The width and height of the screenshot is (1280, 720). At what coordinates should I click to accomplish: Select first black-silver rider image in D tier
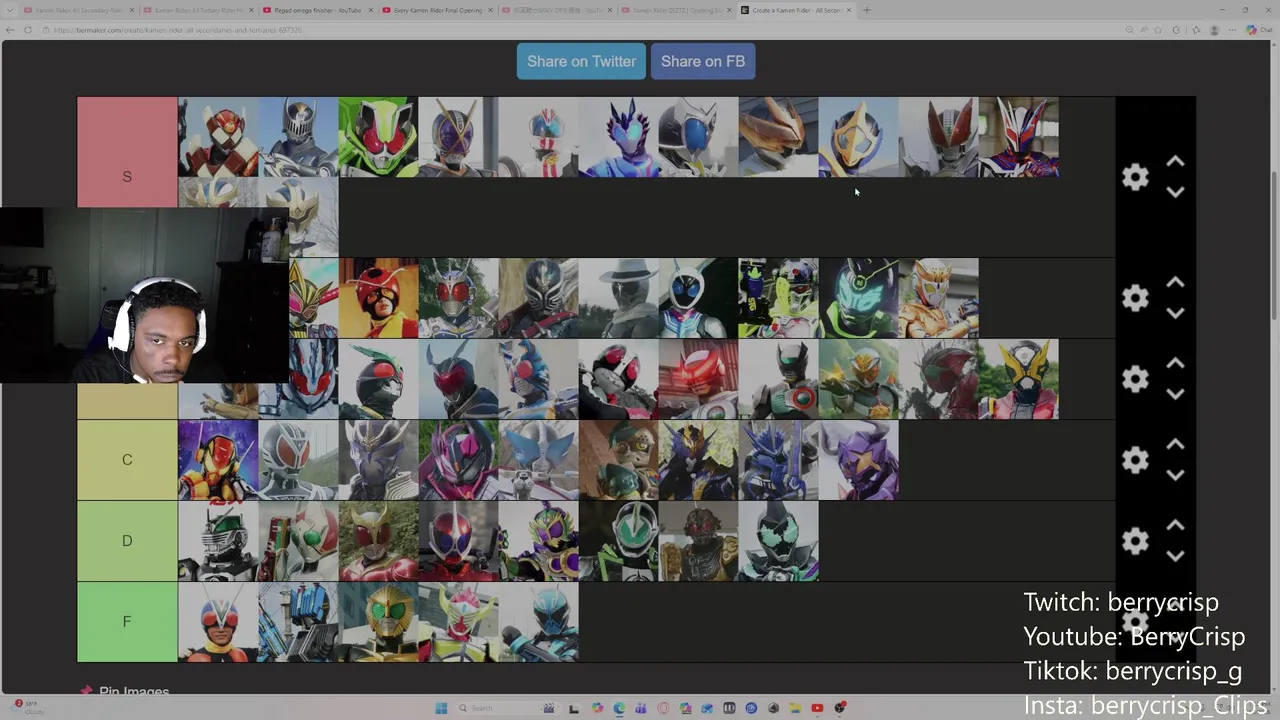218,541
